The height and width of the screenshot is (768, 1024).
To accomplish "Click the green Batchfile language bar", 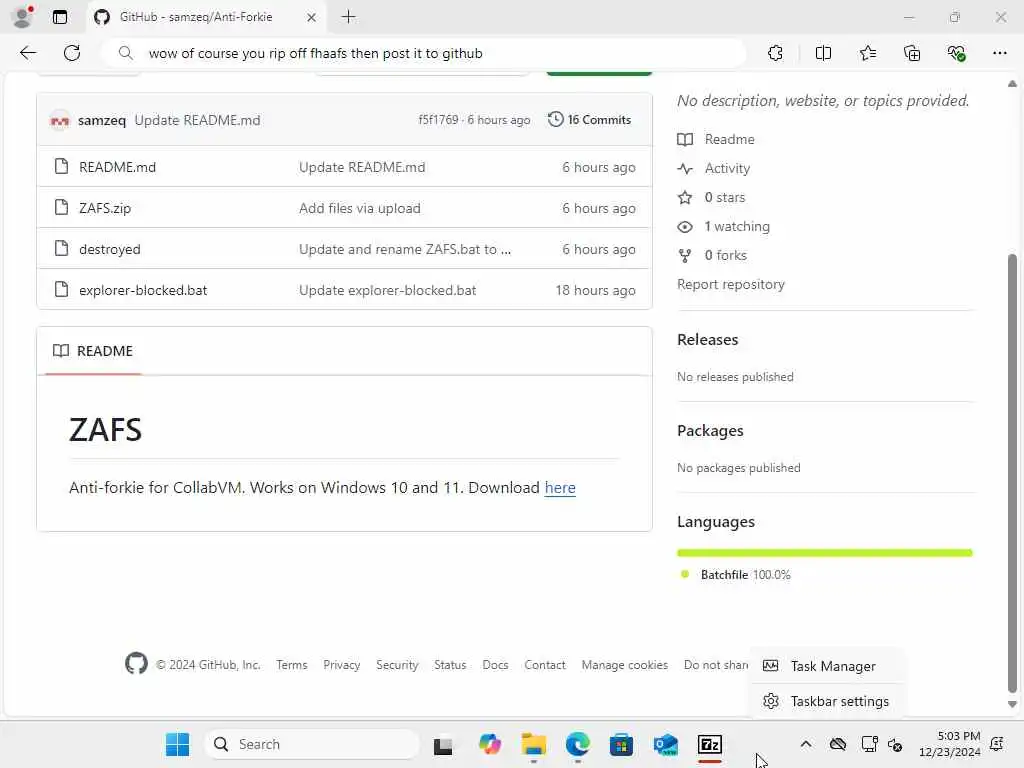I will [x=825, y=553].
